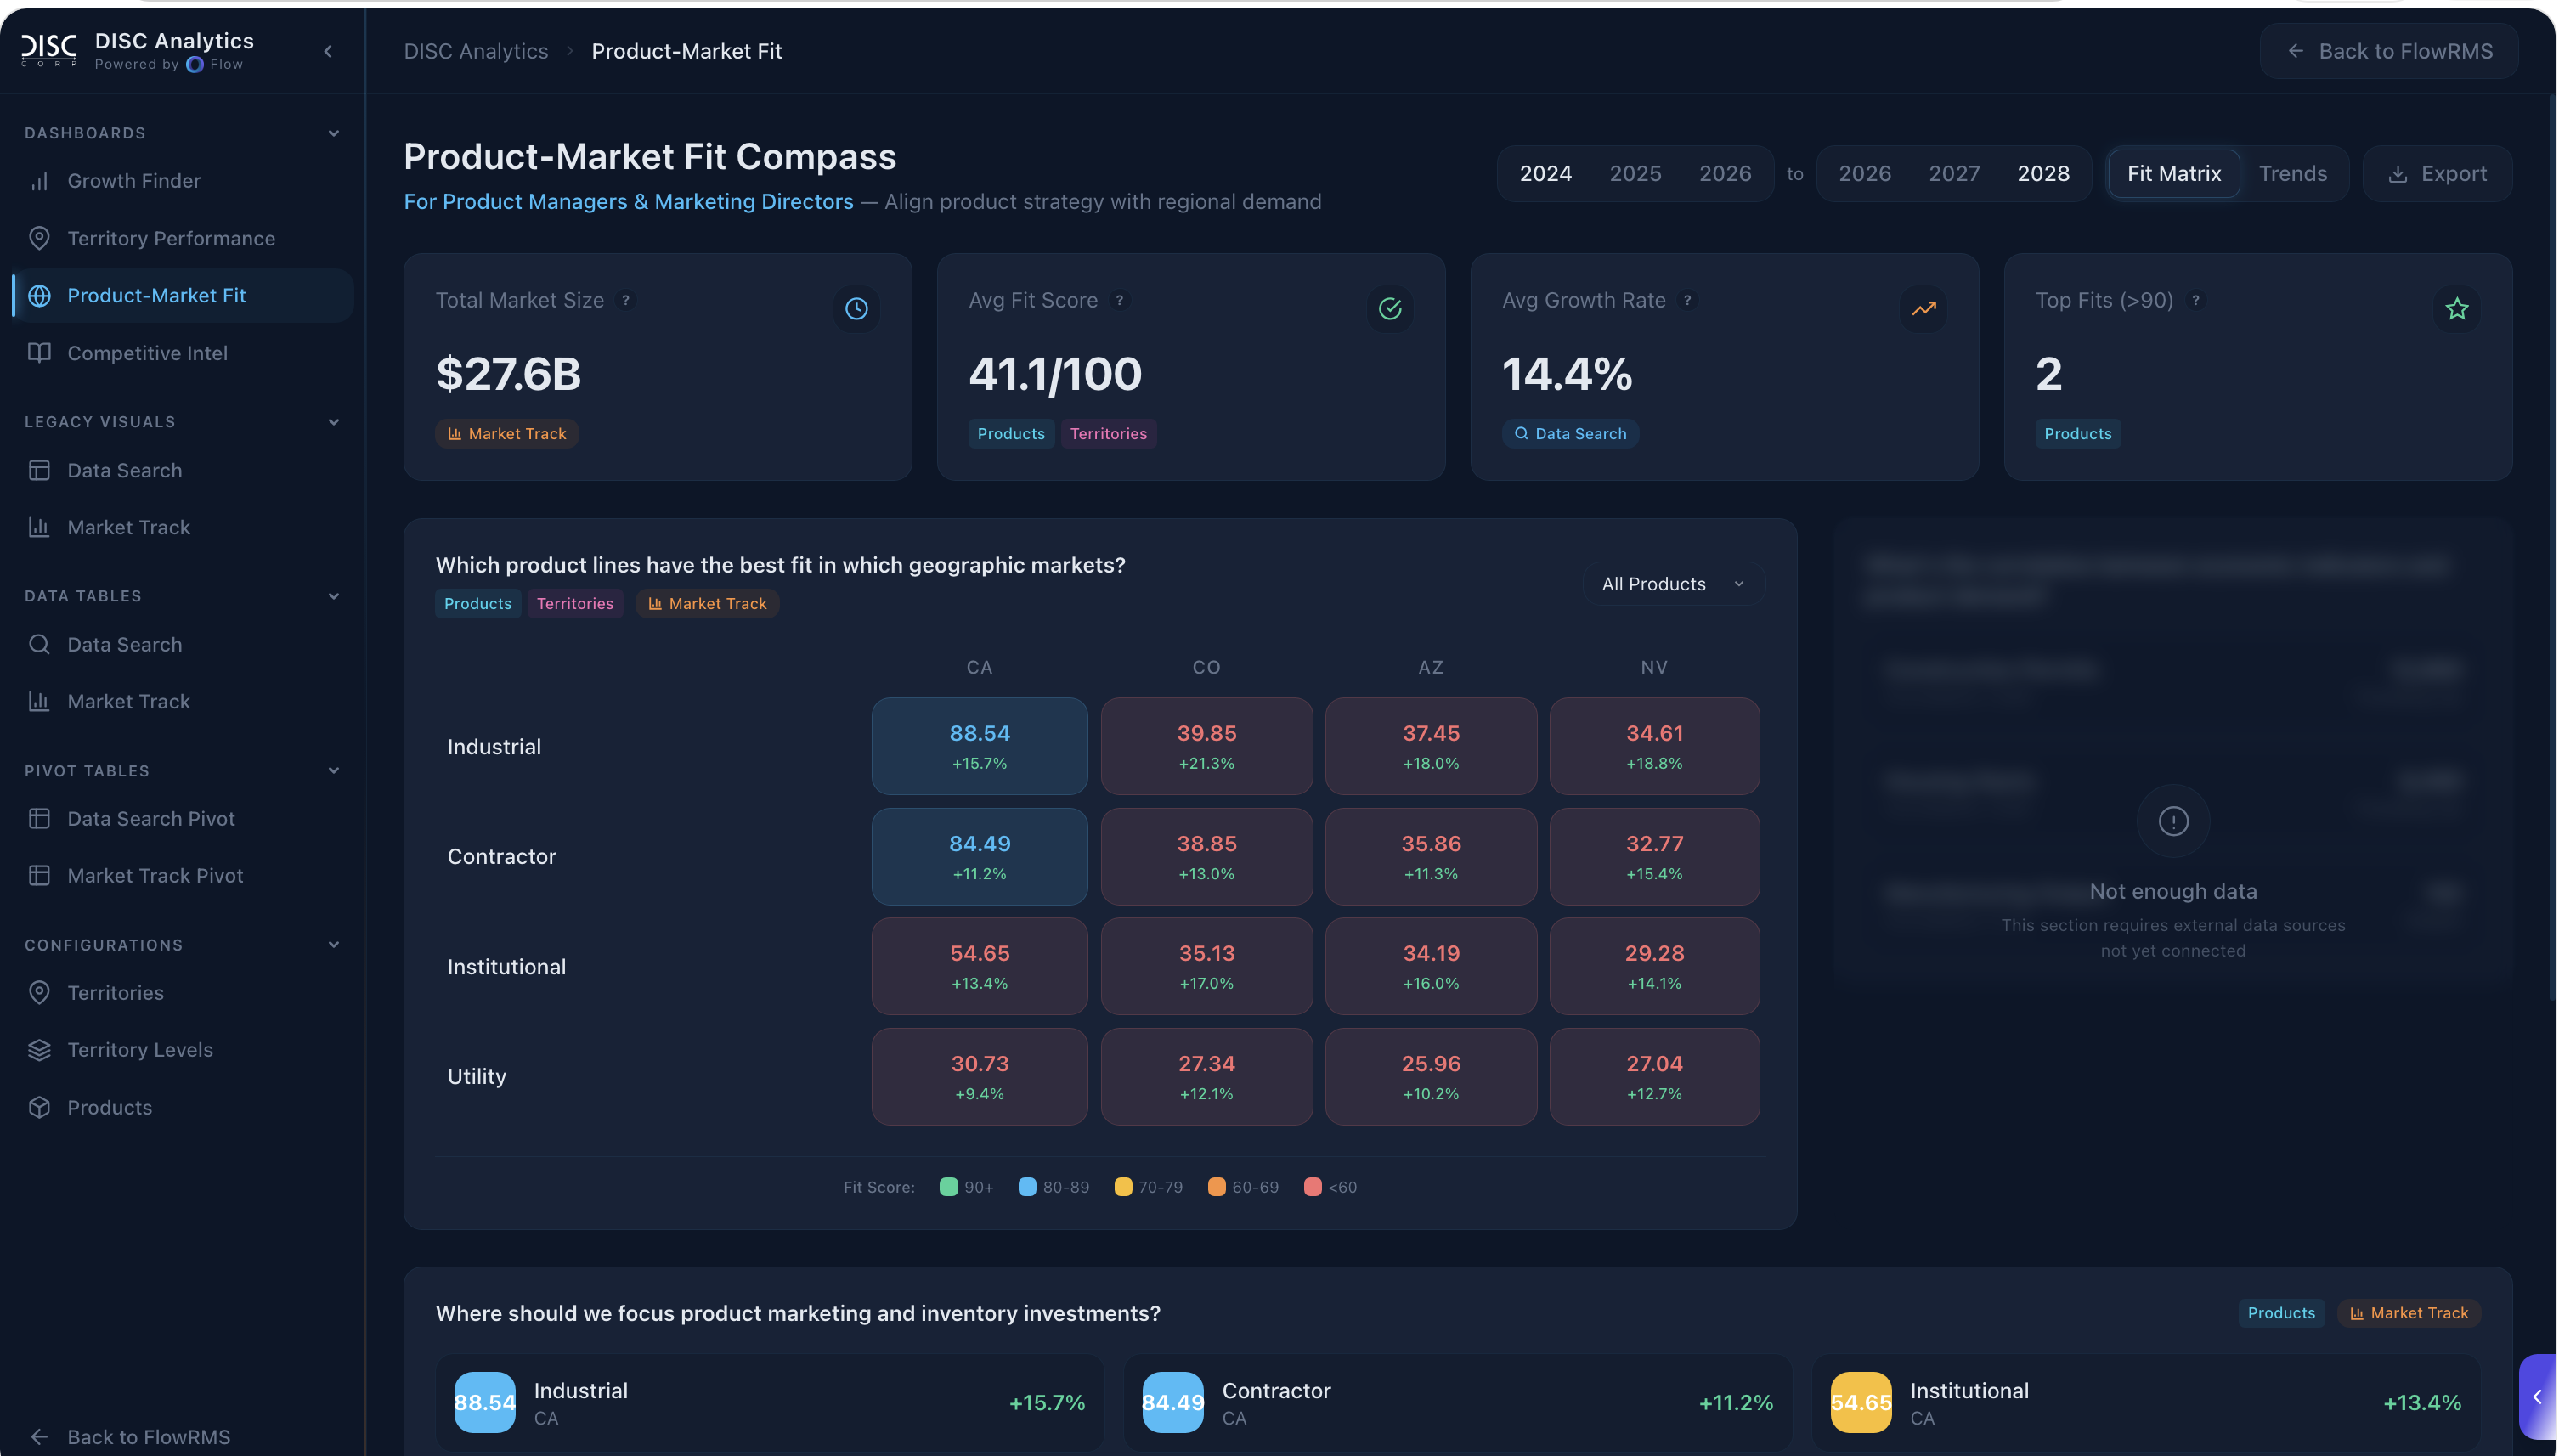Collapse the PIVOT TABLES section
The width and height of the screenshot is (2559, 1456).
pos(333,770)
